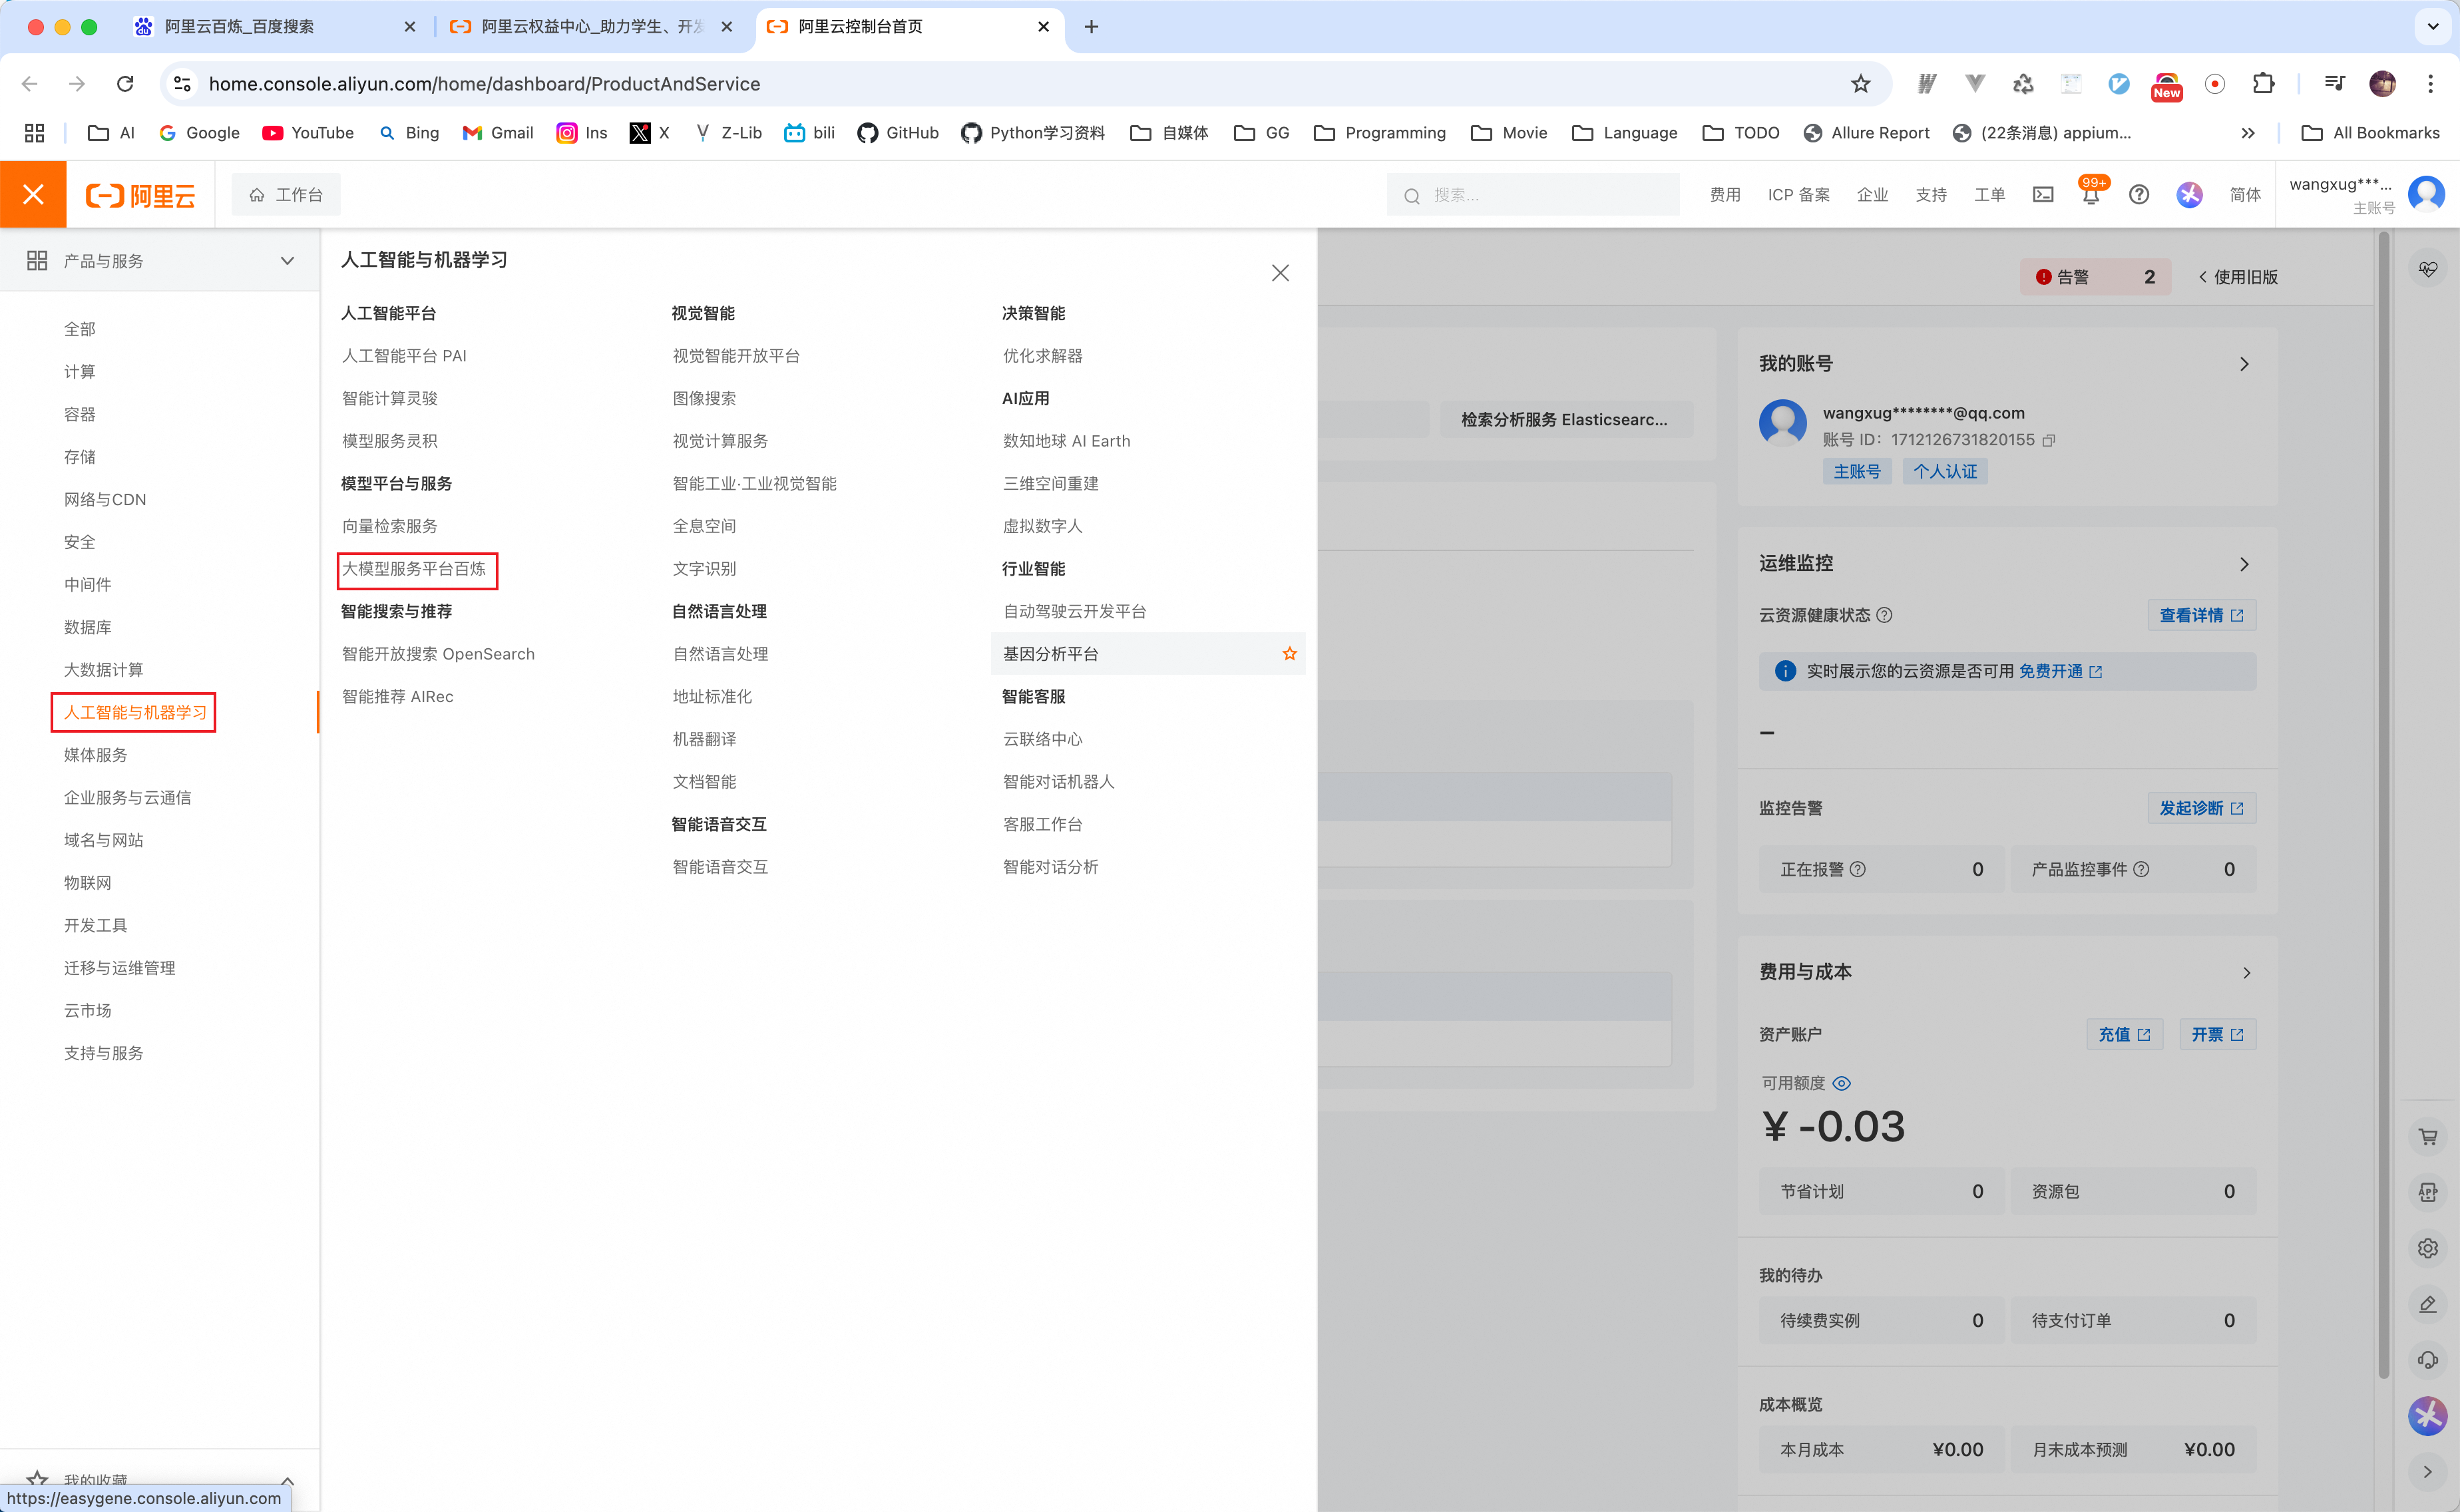
Task: Open the API tool icon on right rail
Action: (2427, 1192)
